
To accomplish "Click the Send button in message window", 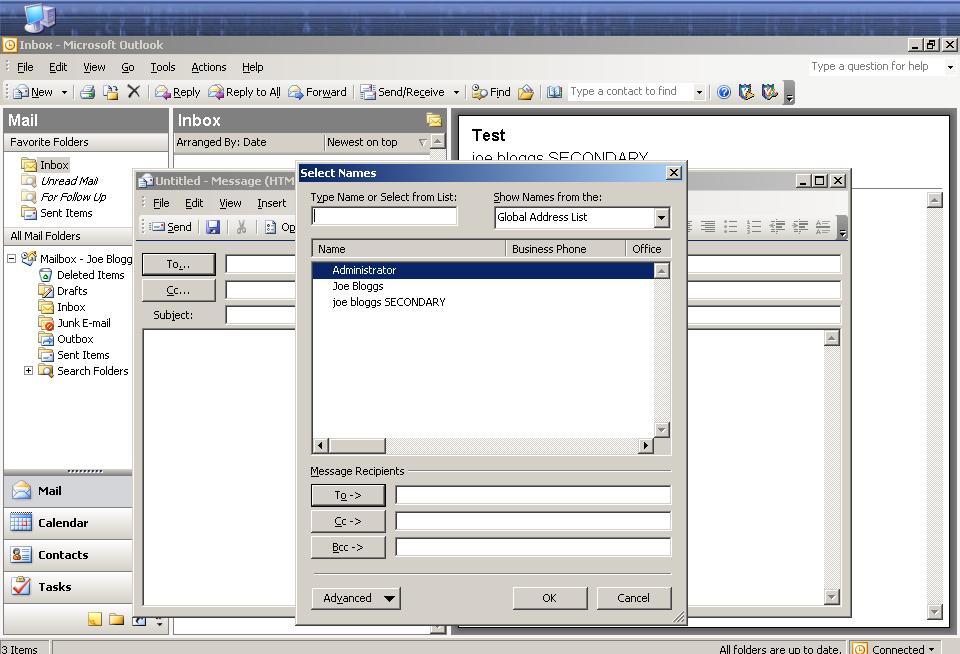I will click(171, 227).
